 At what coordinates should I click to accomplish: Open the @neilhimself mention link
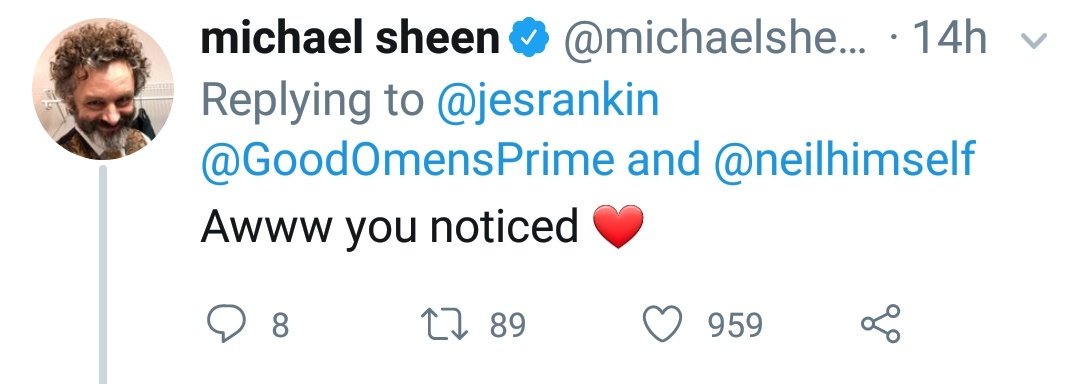pyautogui.click(x=844, y=160)
